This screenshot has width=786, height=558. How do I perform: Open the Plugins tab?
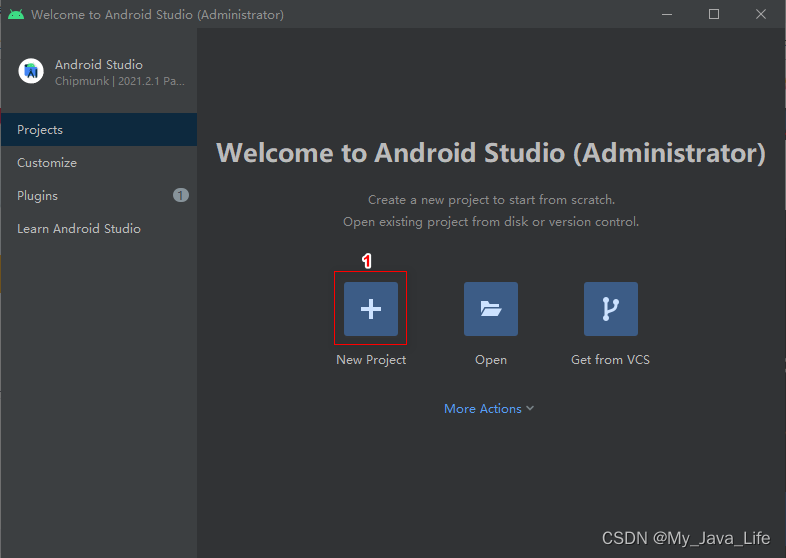tap(99, 196)
